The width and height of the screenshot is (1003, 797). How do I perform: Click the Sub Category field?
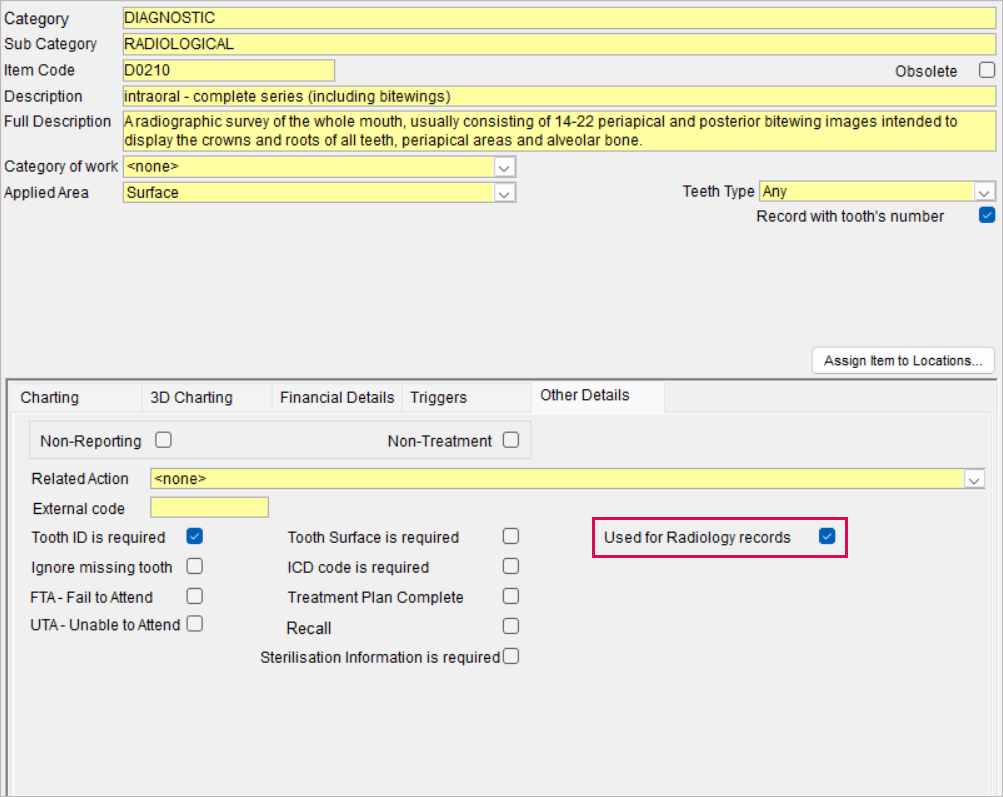click(559, 43)
